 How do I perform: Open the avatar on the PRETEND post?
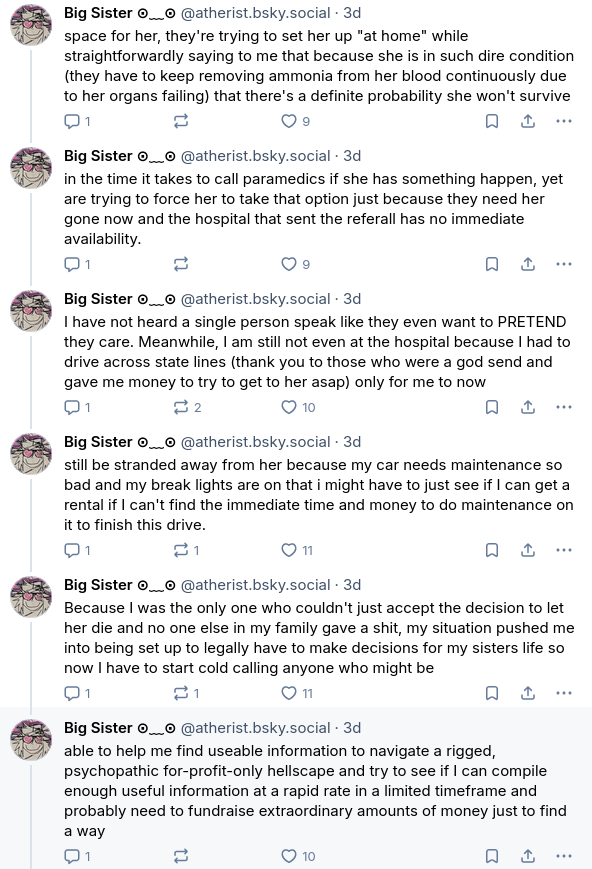coord(32,311)
